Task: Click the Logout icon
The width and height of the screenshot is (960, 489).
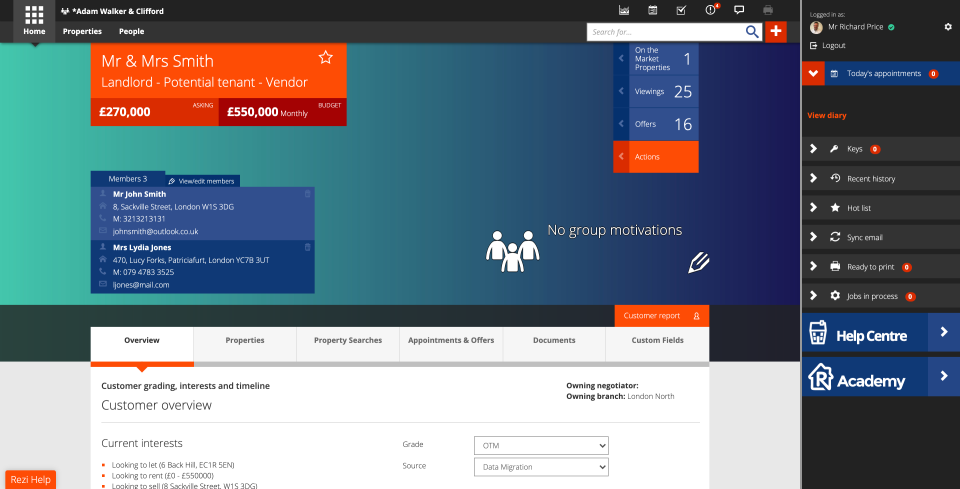Action: coord(814,45)
